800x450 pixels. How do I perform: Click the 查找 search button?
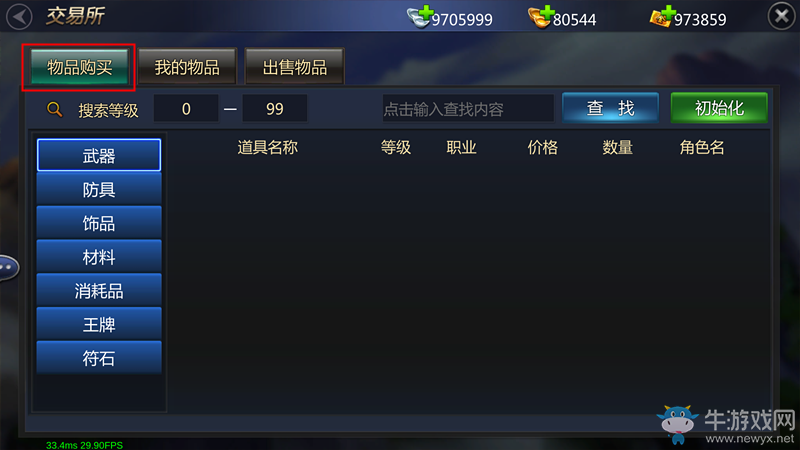coord(610,108)
